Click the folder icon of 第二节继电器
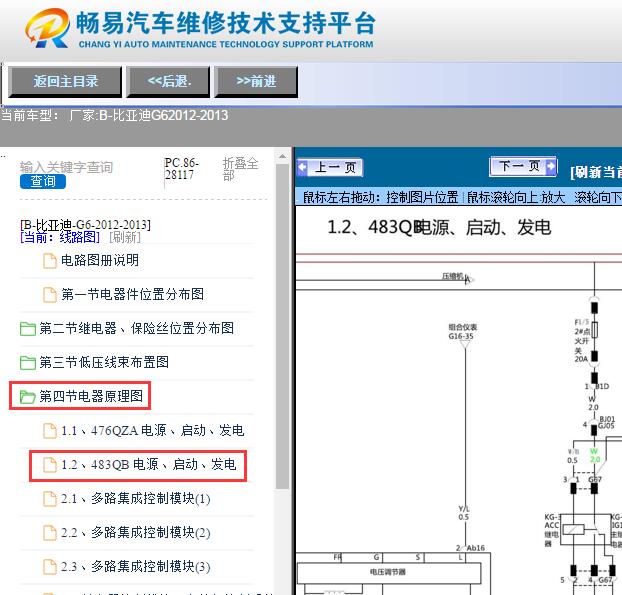Image resolution: width=622 pixels, height=595 pixels. point(27,328)
